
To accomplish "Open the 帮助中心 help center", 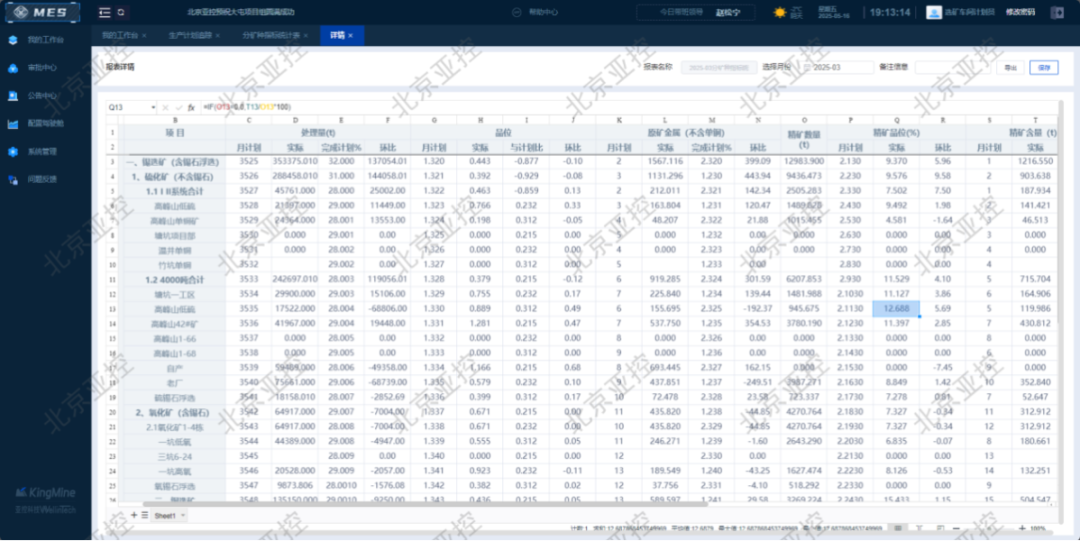I will pos(536,12).
